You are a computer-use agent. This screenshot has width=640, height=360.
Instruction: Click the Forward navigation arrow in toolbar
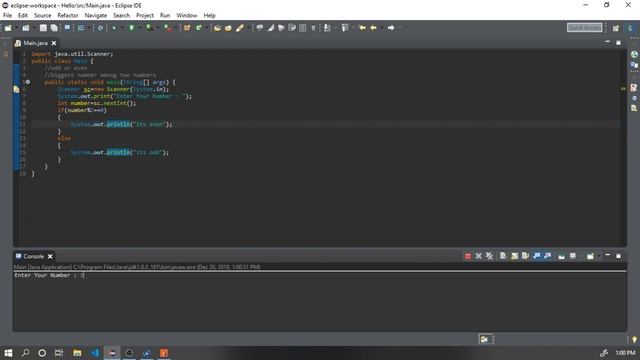391,28
